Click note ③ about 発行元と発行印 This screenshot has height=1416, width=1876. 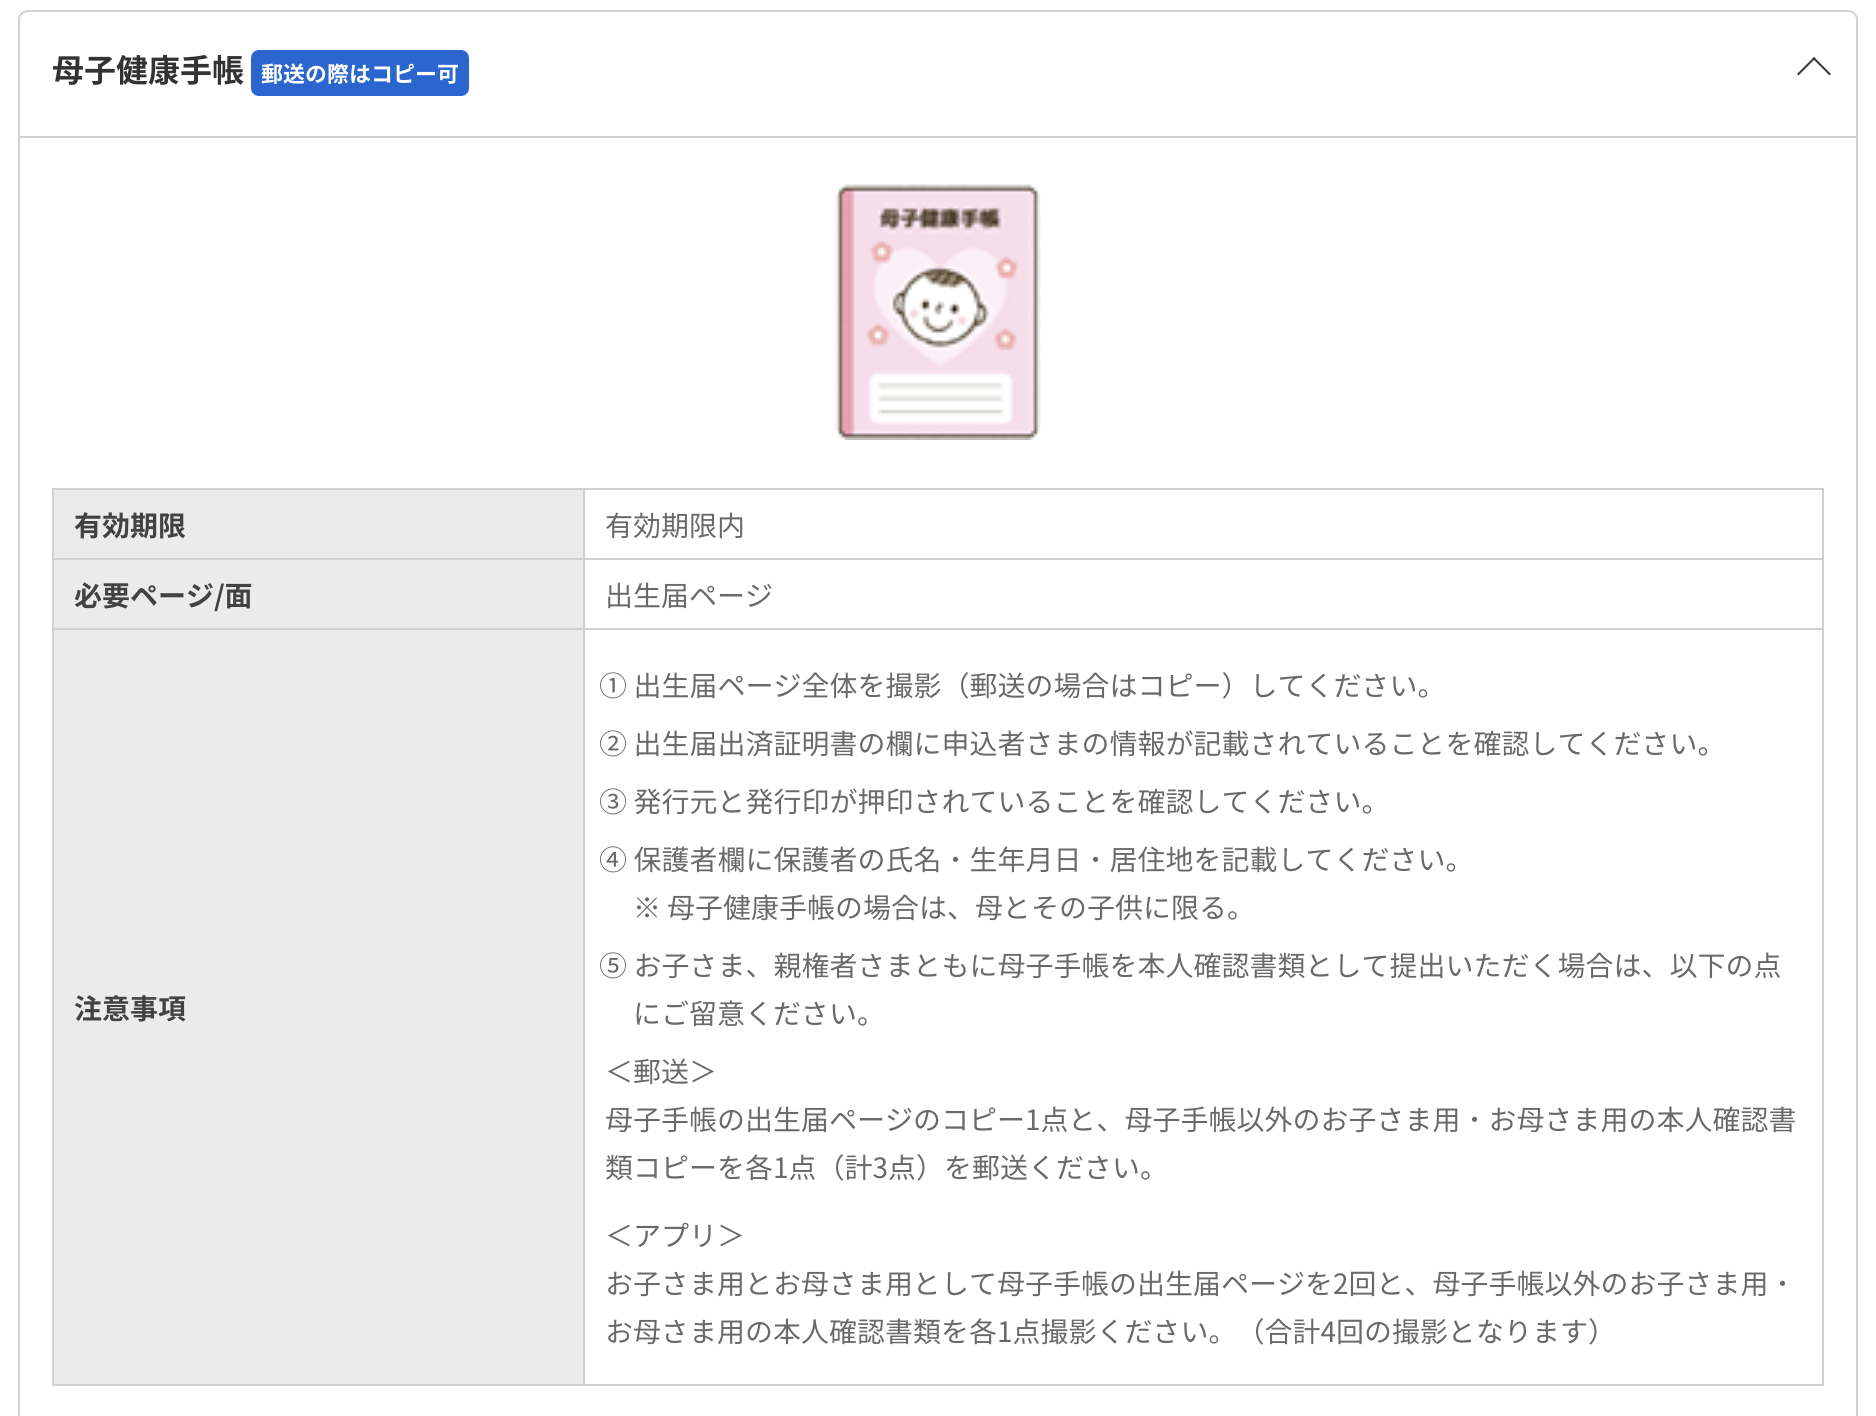[990, 802]
